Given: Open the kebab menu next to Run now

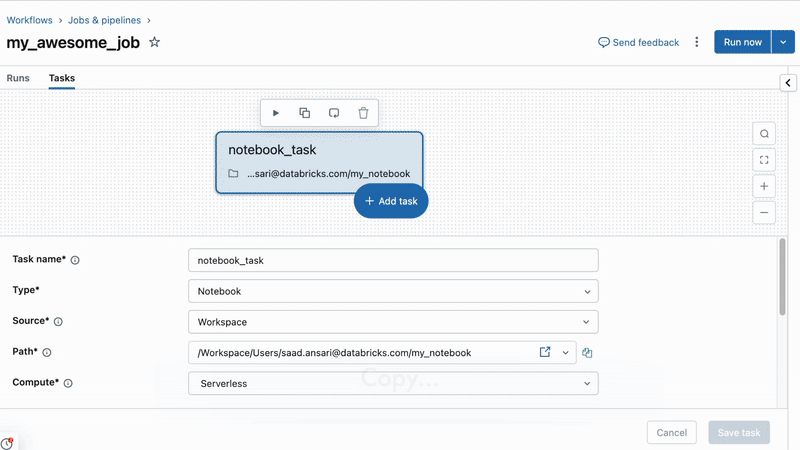Looking at the screenshot, I should point(697,42).
